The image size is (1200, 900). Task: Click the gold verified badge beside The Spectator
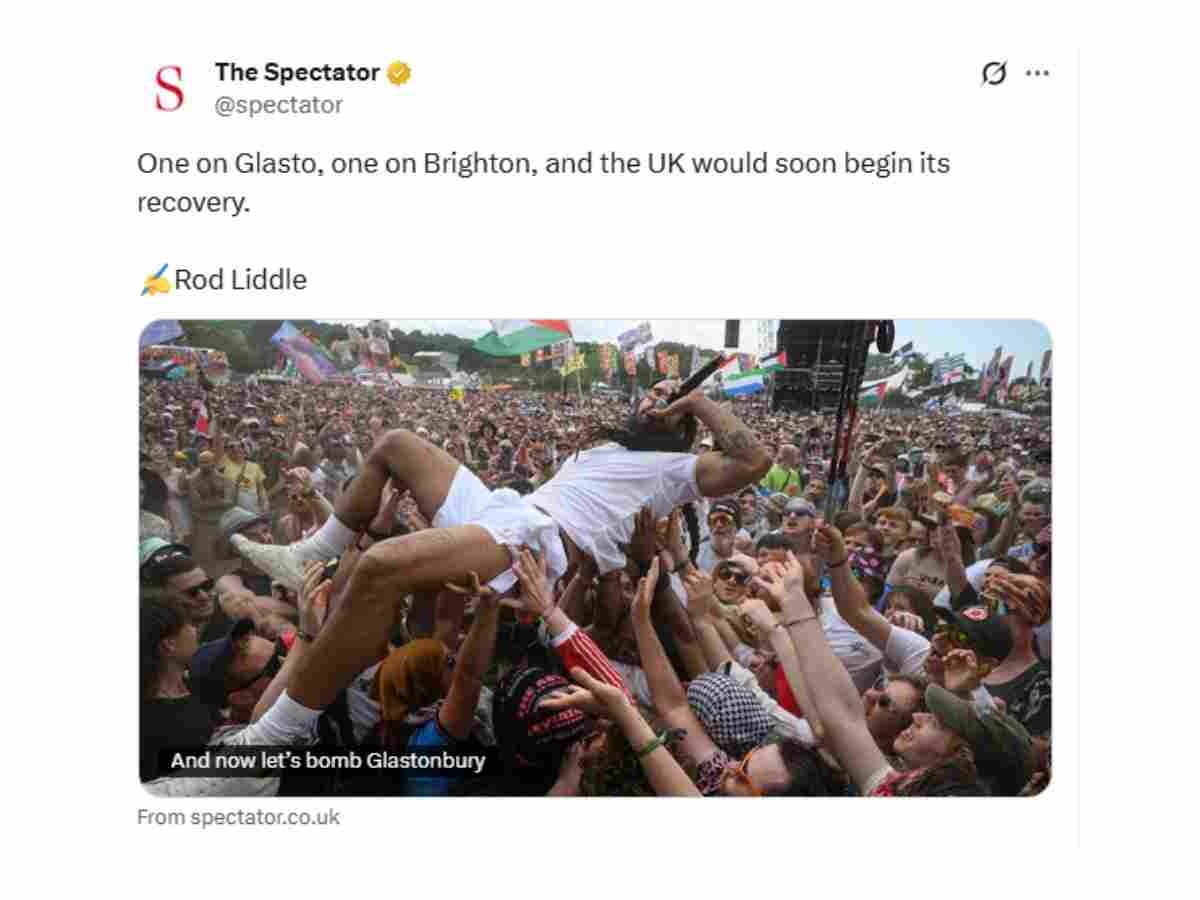coord(399,73)
